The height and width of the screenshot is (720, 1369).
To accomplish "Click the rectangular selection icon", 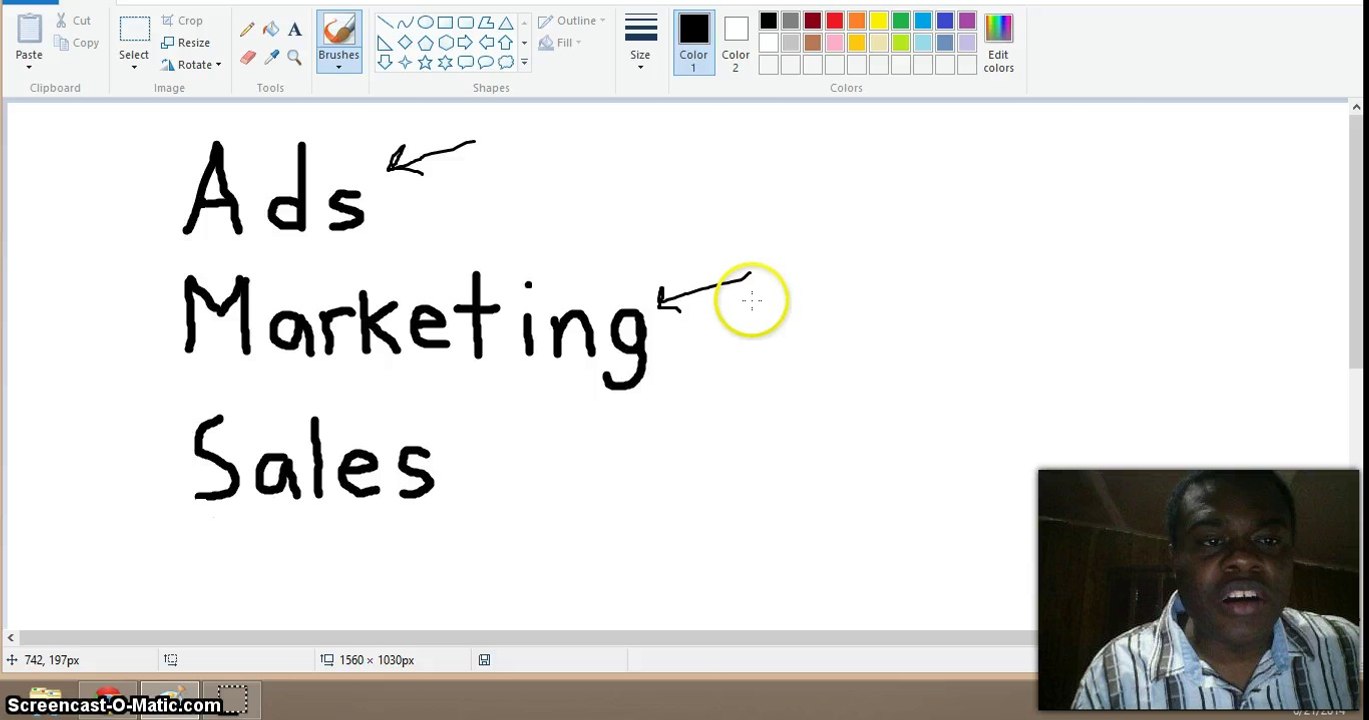I will (134, 29).
